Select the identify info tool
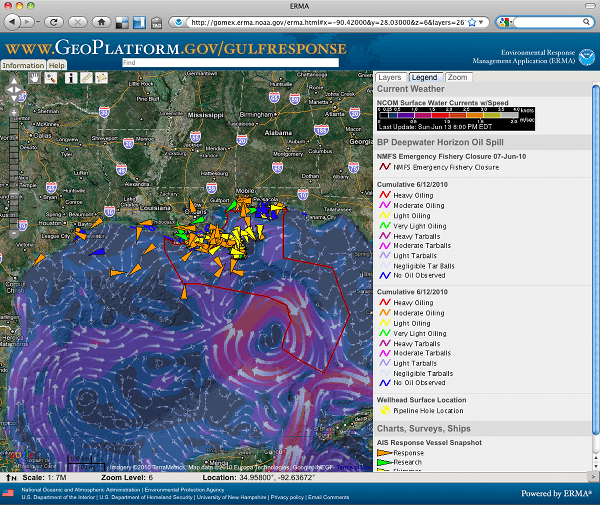The width and height of the screenshot is (600, 505). coord(70,78)
